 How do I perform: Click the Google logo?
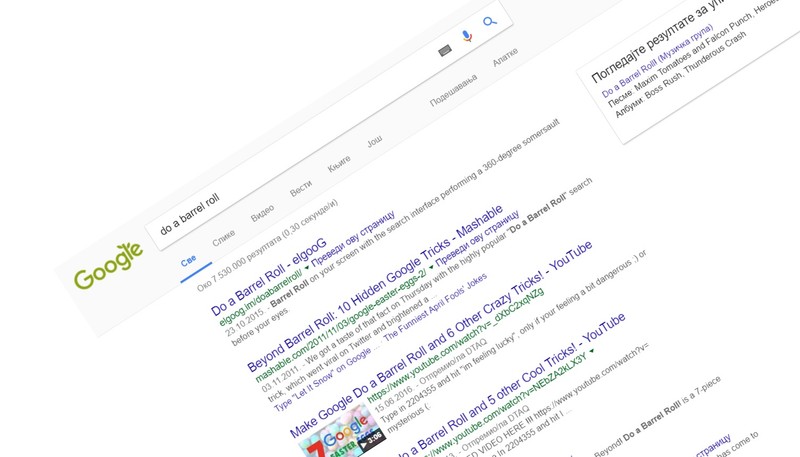click(x=108, y=266)
